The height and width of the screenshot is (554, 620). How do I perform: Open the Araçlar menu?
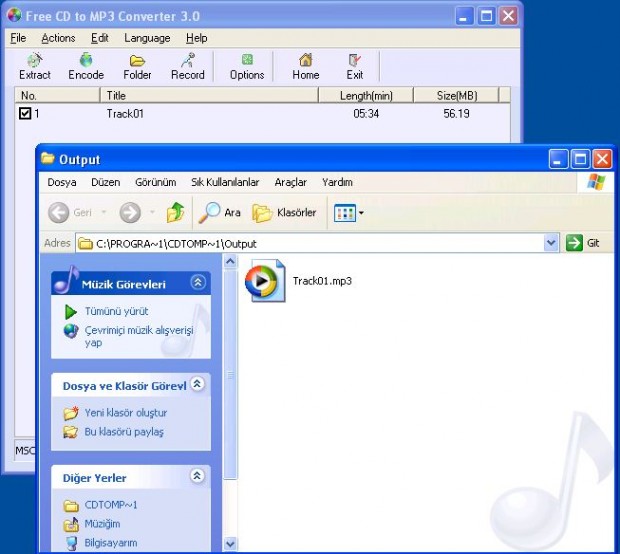pos(291,182)
